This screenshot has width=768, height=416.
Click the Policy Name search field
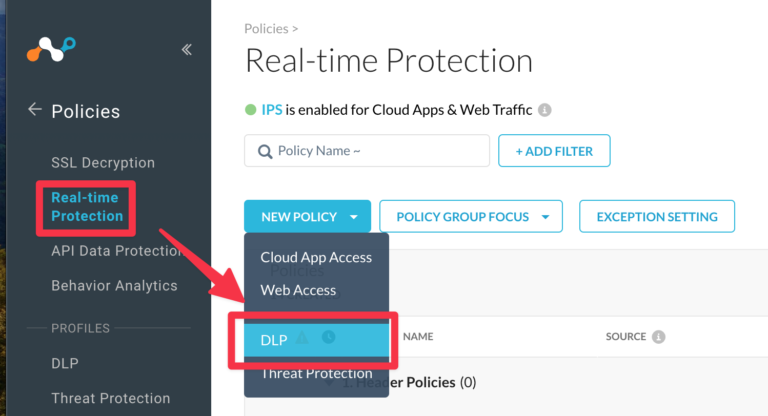[x=367, y=151]
